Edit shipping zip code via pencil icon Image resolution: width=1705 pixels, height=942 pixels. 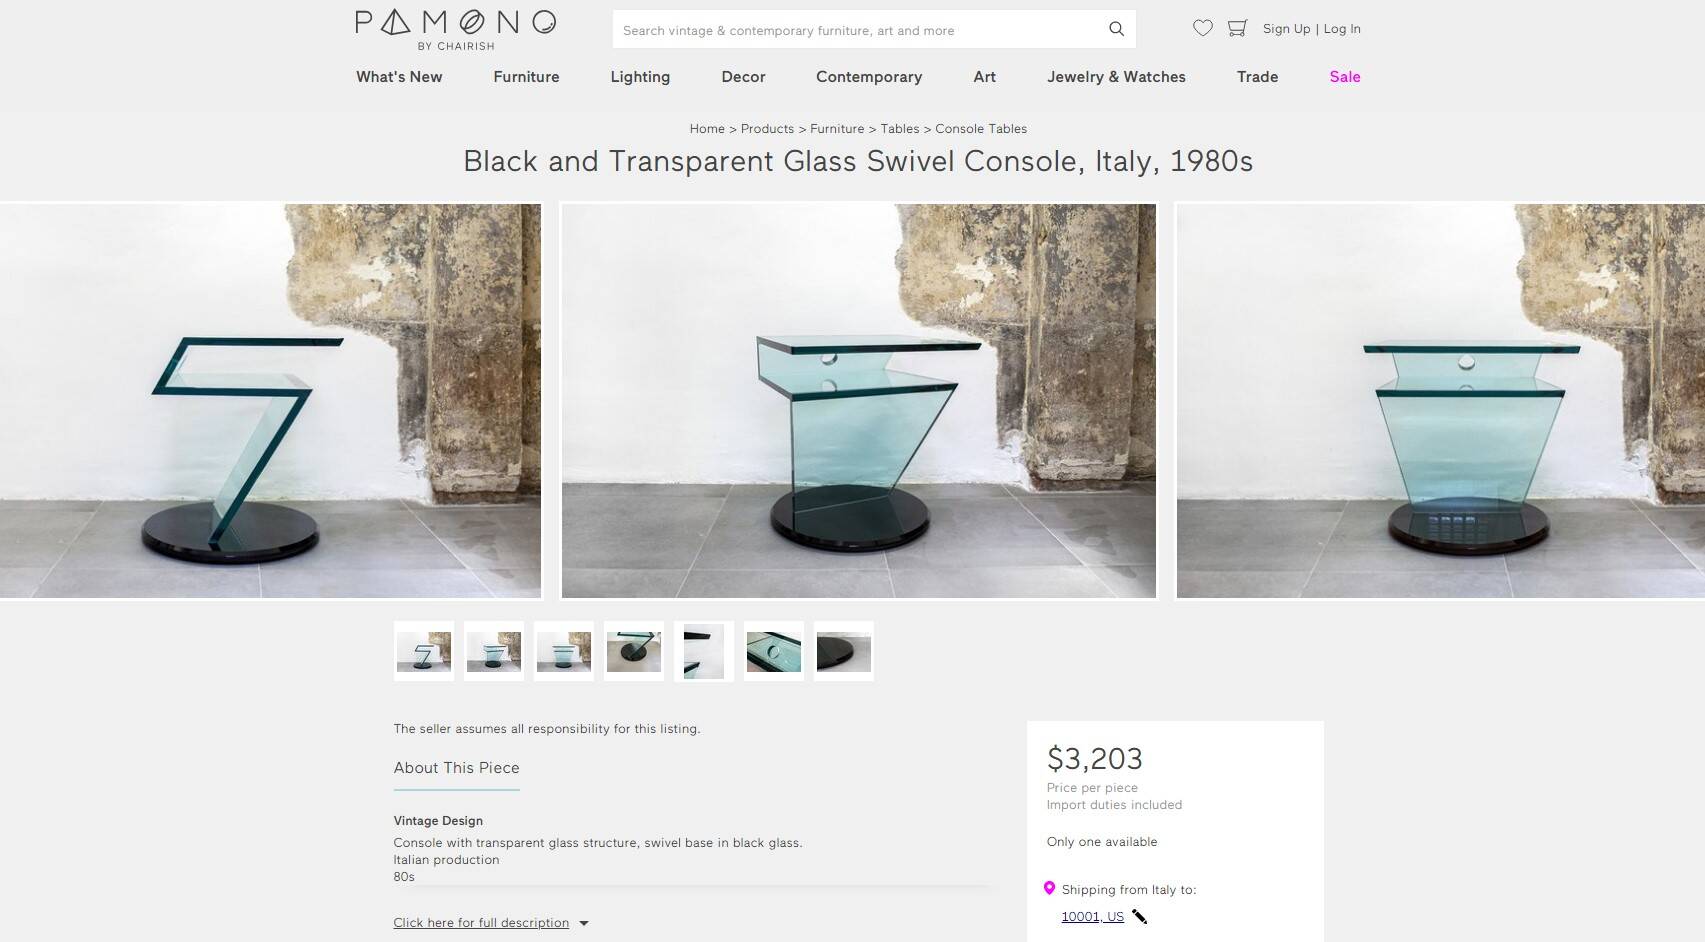pos(1138,915)
